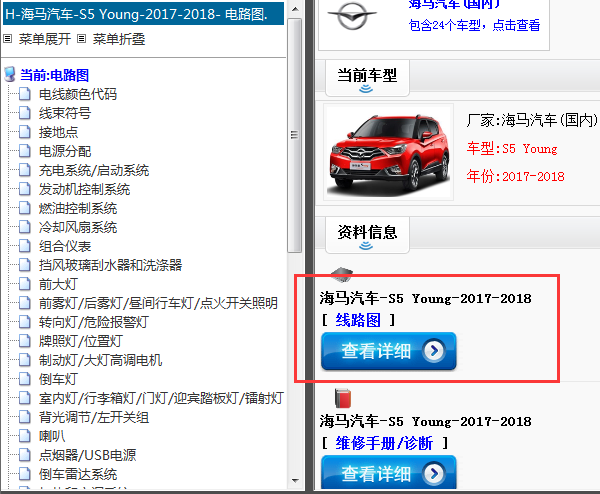Viewport: 600px width, 494px height.
Task: Click 查看详细 button under 线路图
Action: pos(388,351)
